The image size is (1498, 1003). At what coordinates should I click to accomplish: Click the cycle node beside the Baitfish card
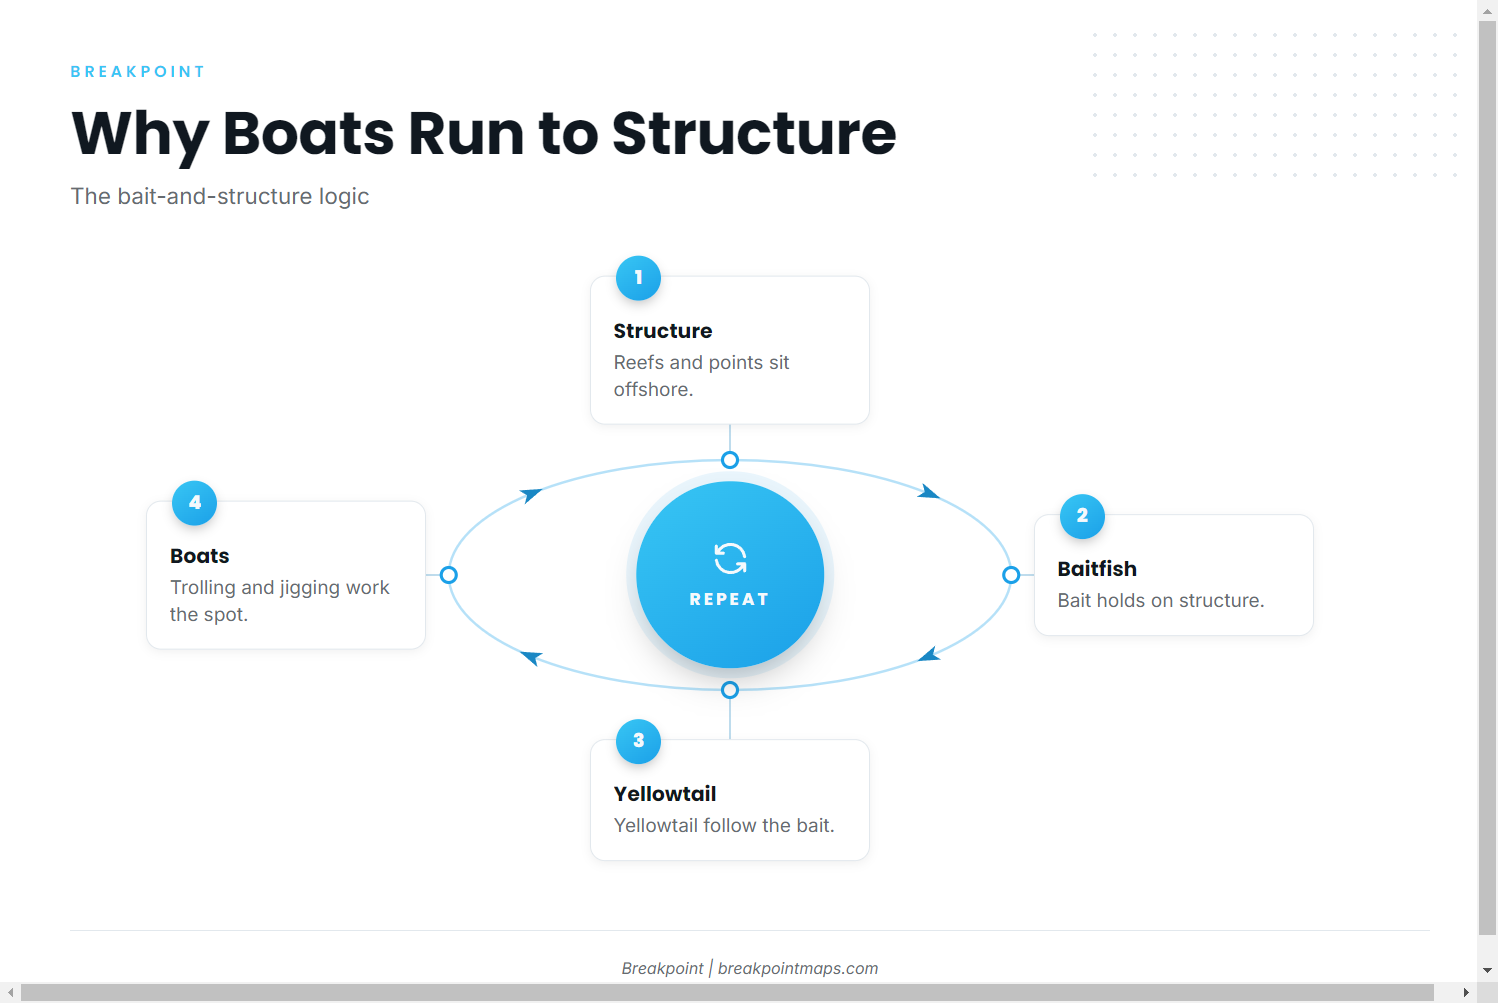click(x=1011, y=575)
